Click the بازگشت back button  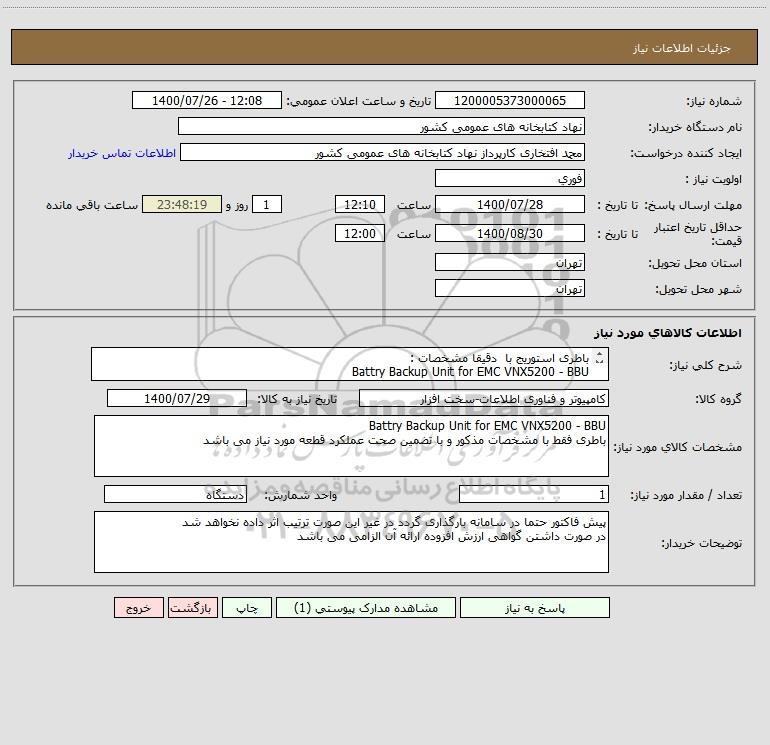pos(192,607)
